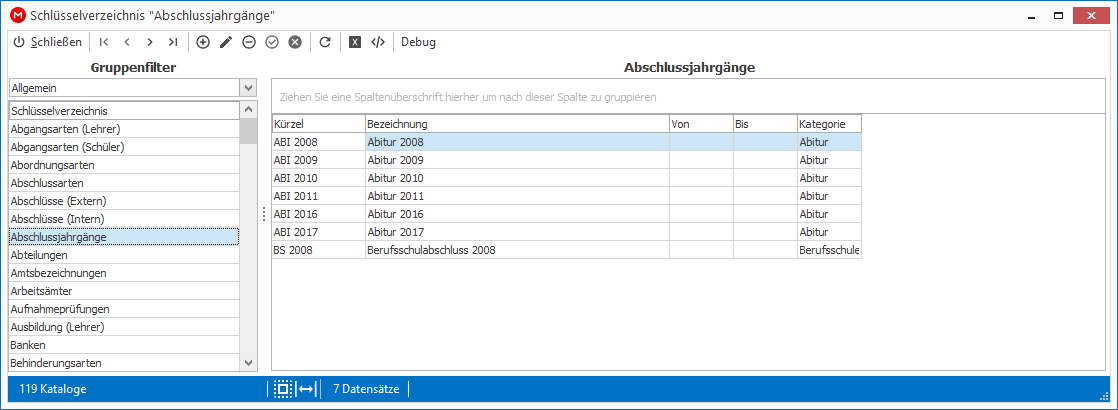Screen dimensions: 1118x410
Task: Open Aufnahmeprüfungen catalog
Action: (x=123, y=309)
